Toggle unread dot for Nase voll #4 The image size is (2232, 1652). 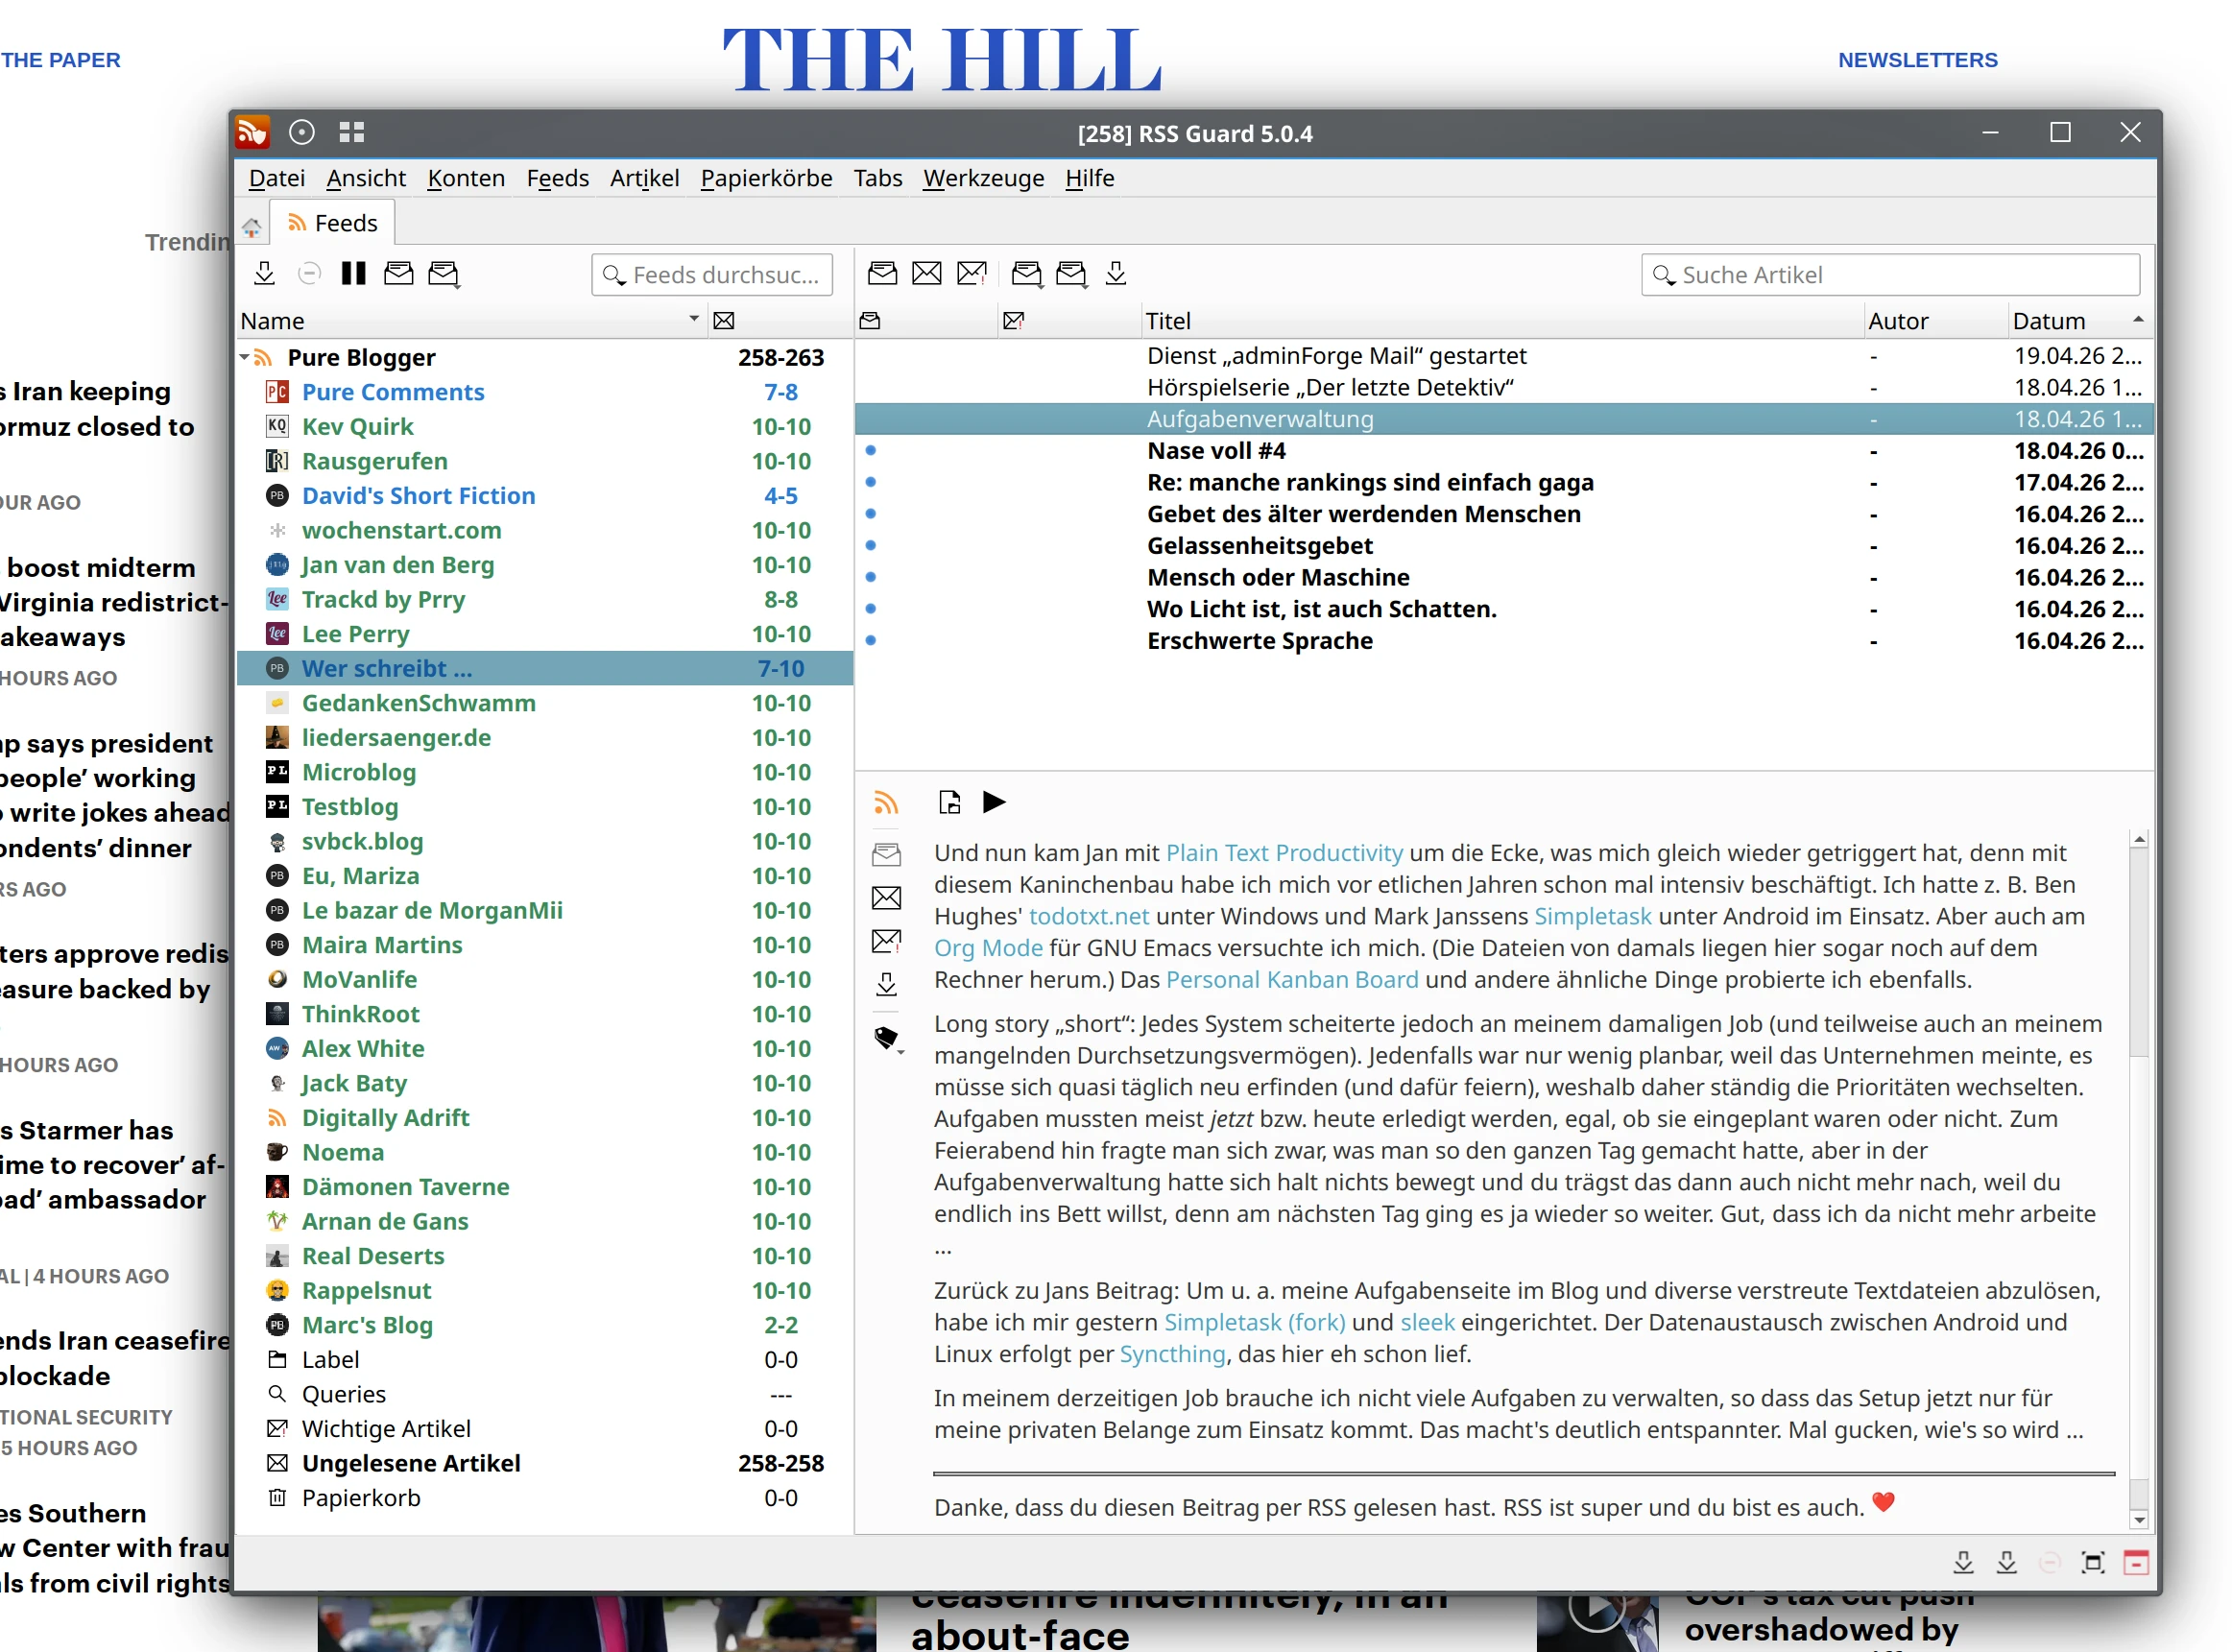point(870,451)
